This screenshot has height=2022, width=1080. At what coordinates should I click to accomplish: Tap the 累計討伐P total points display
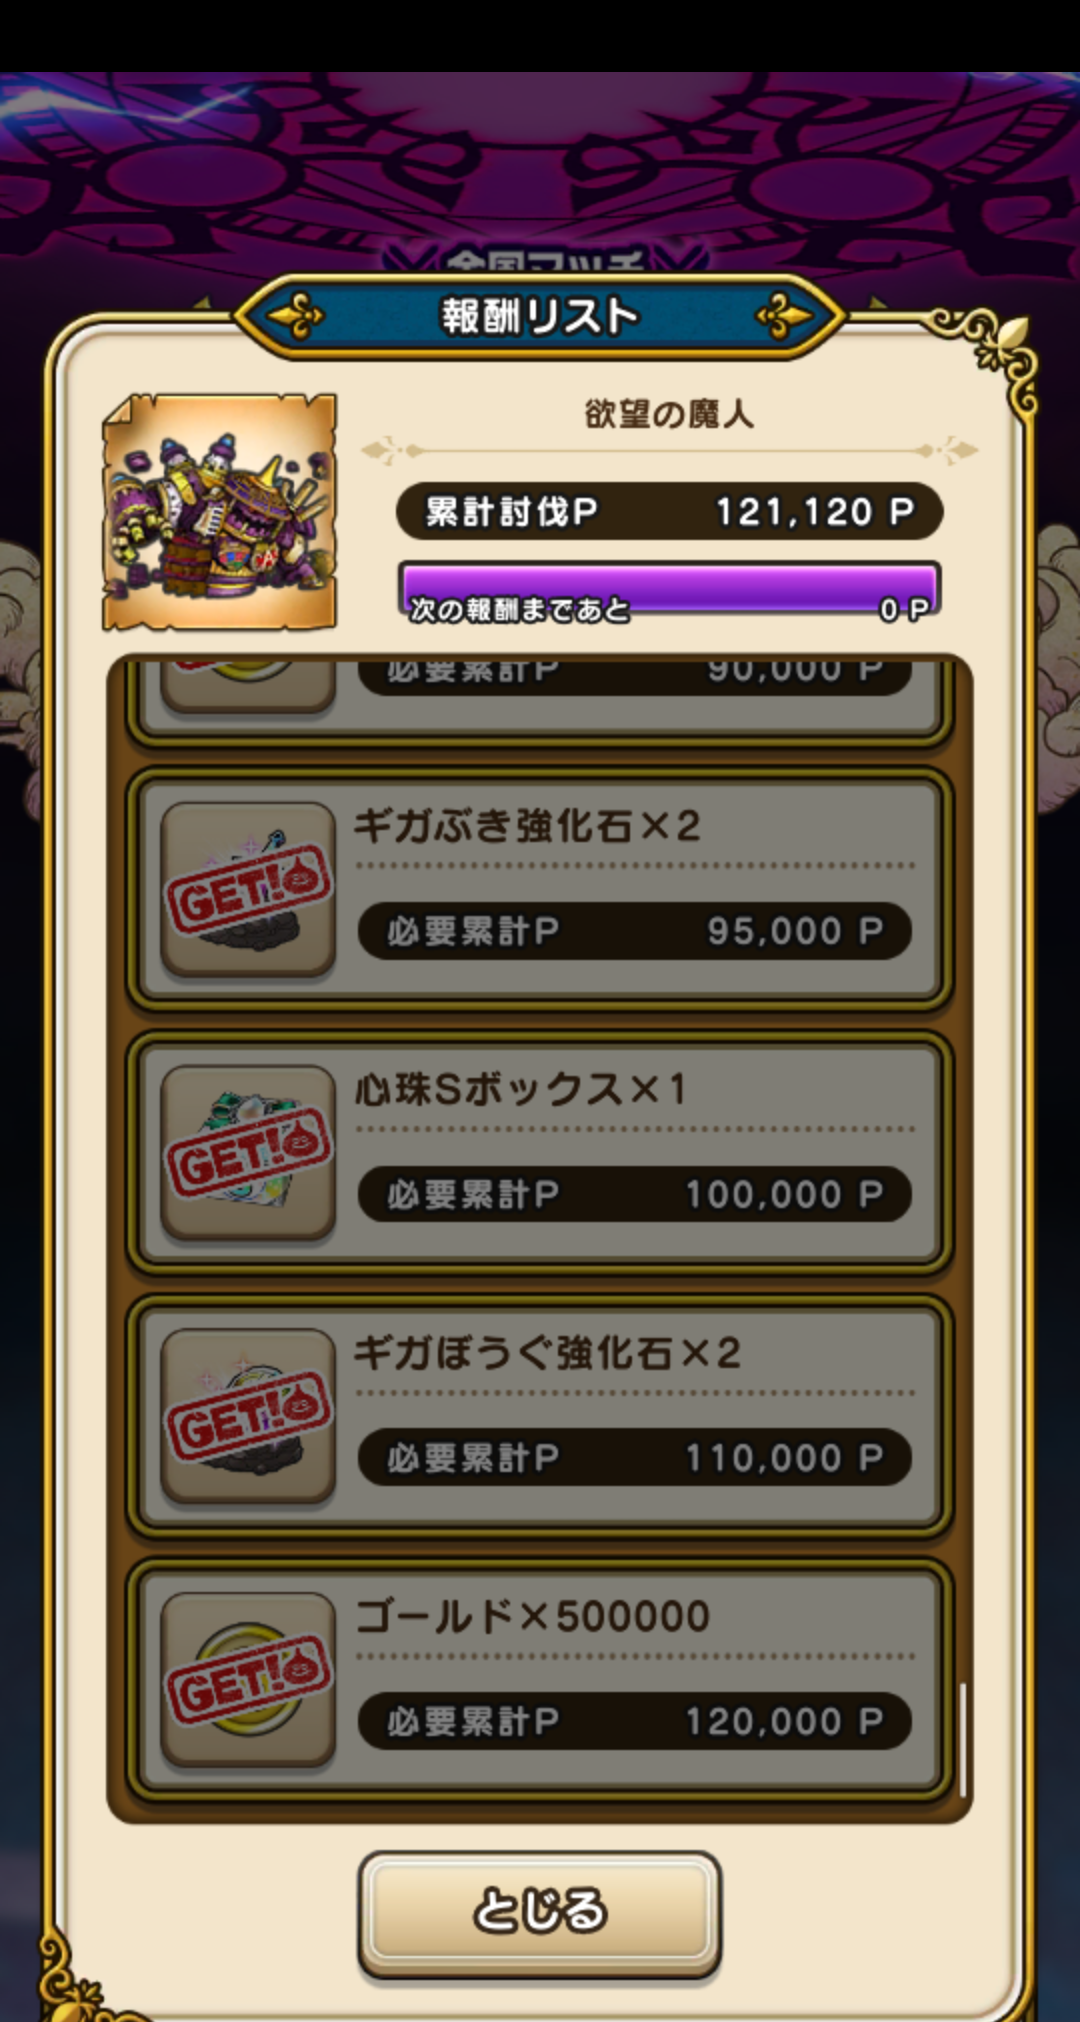coord(669,512)
